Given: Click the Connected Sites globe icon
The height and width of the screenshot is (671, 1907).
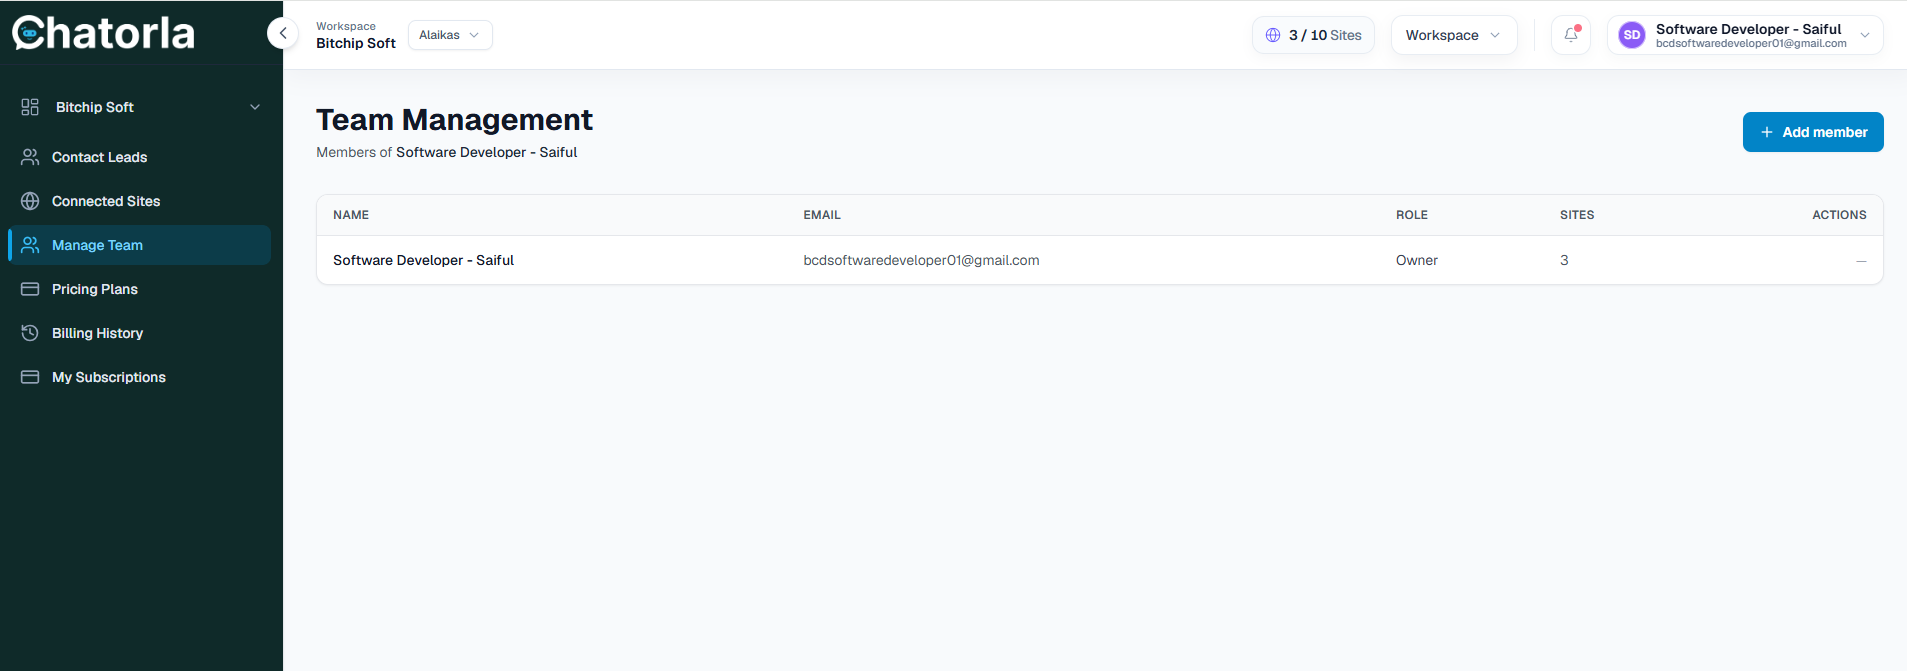Looking at the screenshot, I should pos(30,201).
